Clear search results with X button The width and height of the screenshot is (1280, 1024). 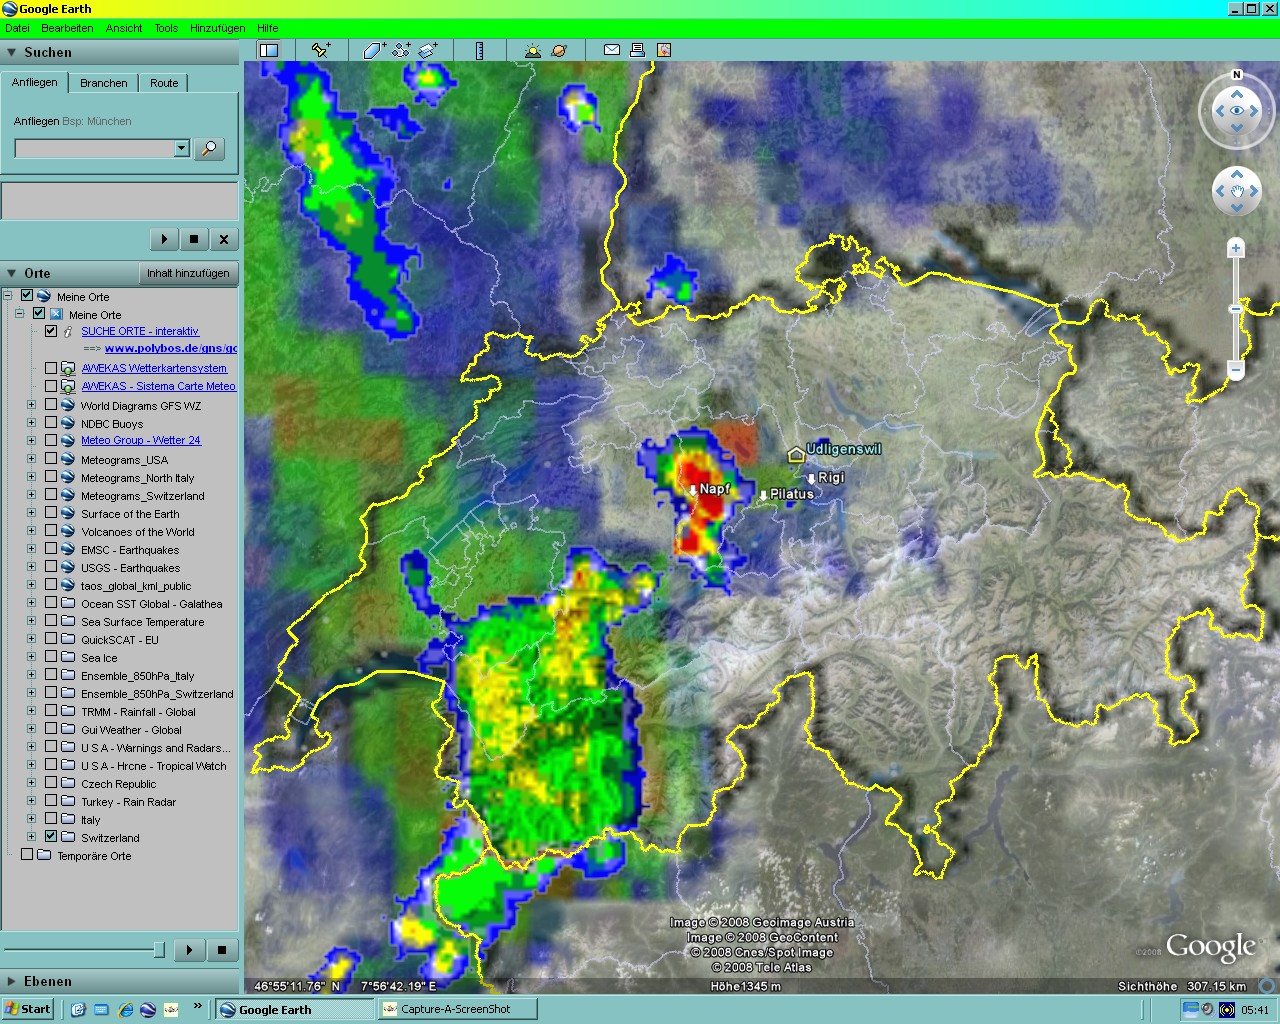224,239
